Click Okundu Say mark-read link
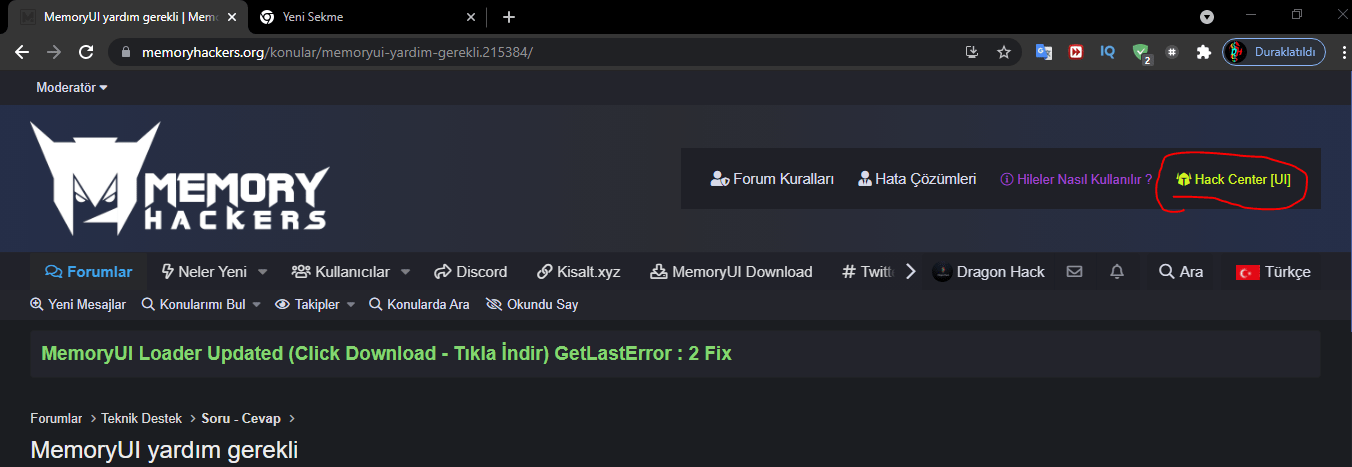 point(532,304)
